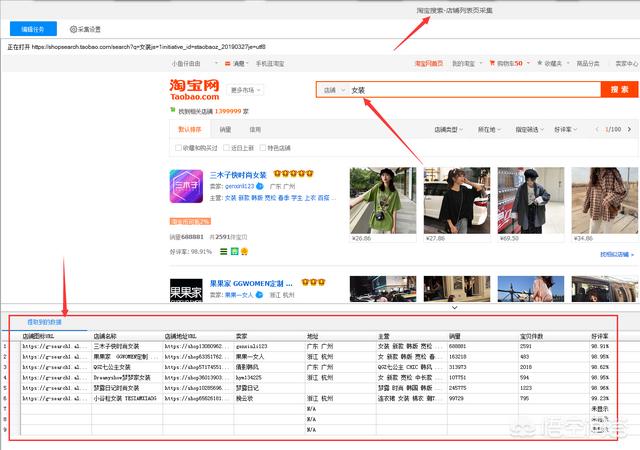Expand the filter dropdown left of 好评率
Screen dimensions: 640x450
tap(529, 129)
